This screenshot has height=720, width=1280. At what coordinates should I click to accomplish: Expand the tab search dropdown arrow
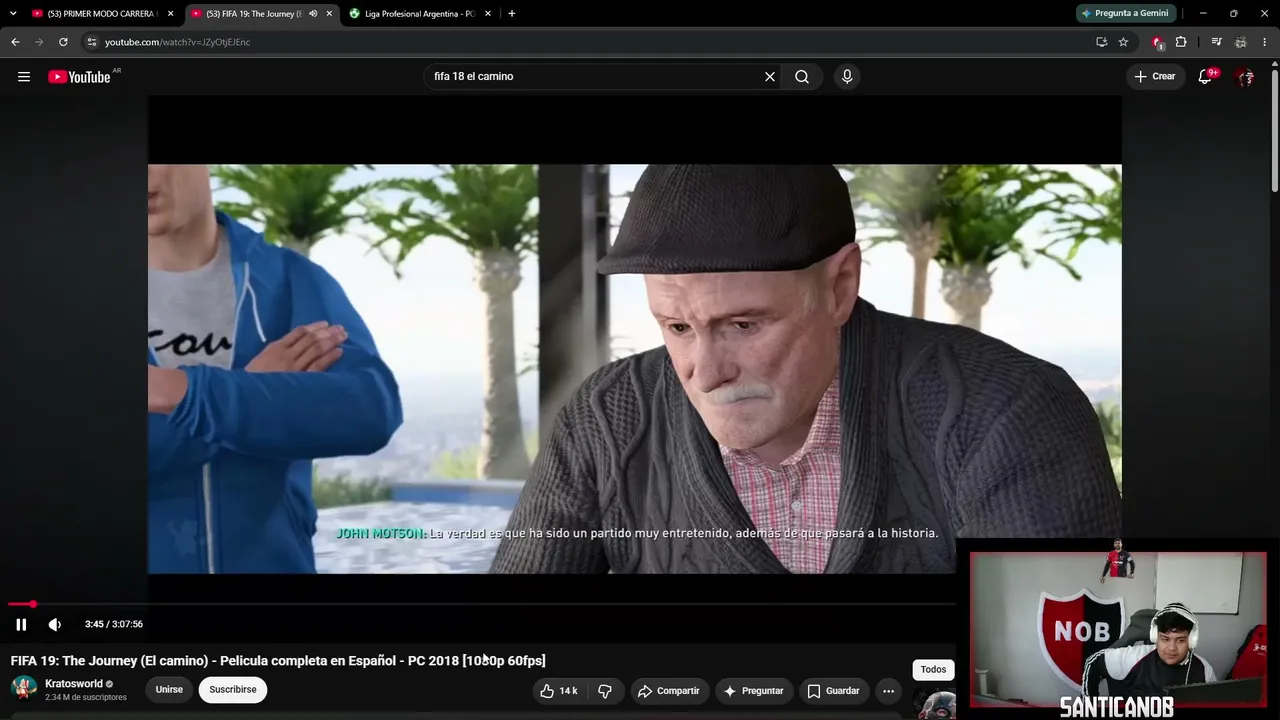click(x=13, y=14)
